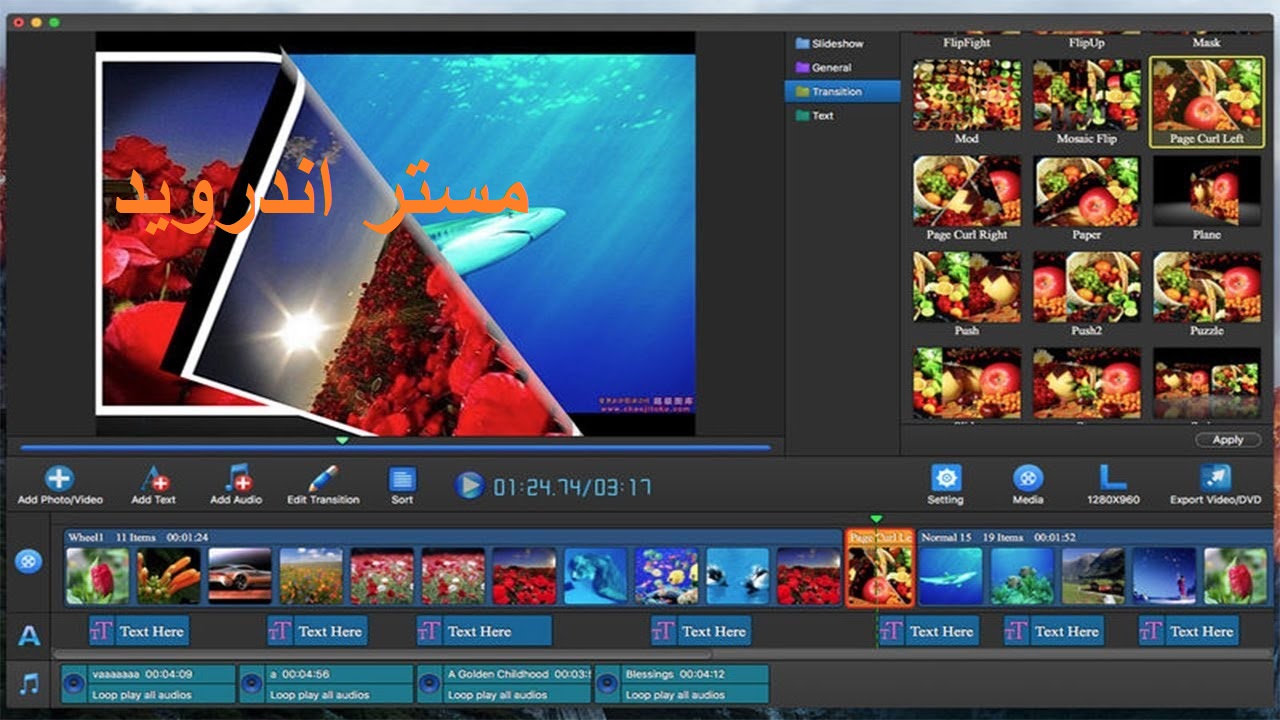The width and height of the screenshot is (1280, 720).
Task: Apply the selected transition
Action: click(x=1228, y=440)
